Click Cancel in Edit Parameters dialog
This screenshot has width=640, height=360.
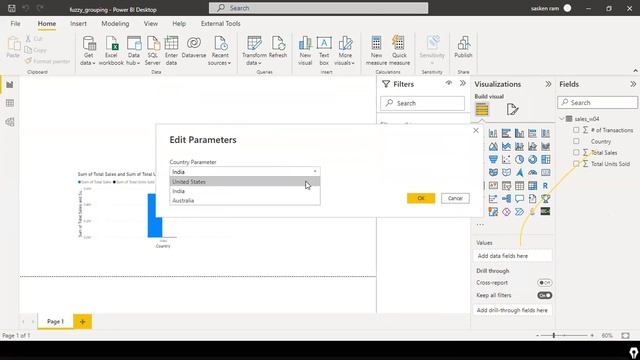pos(455,198)
